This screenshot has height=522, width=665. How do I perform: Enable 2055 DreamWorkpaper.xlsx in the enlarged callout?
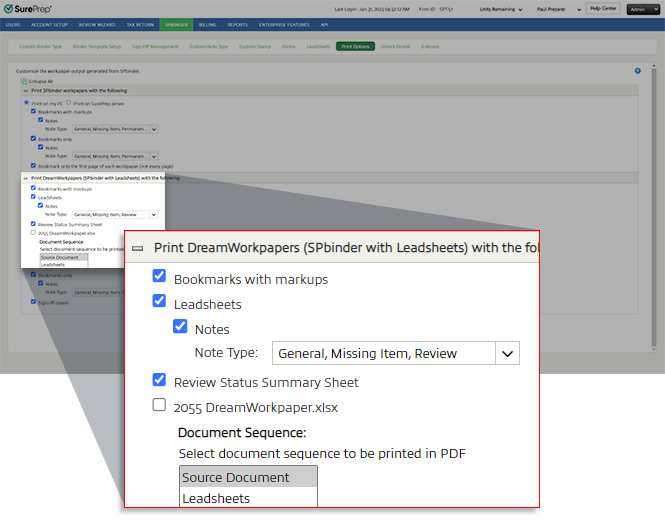pos(159,405)
